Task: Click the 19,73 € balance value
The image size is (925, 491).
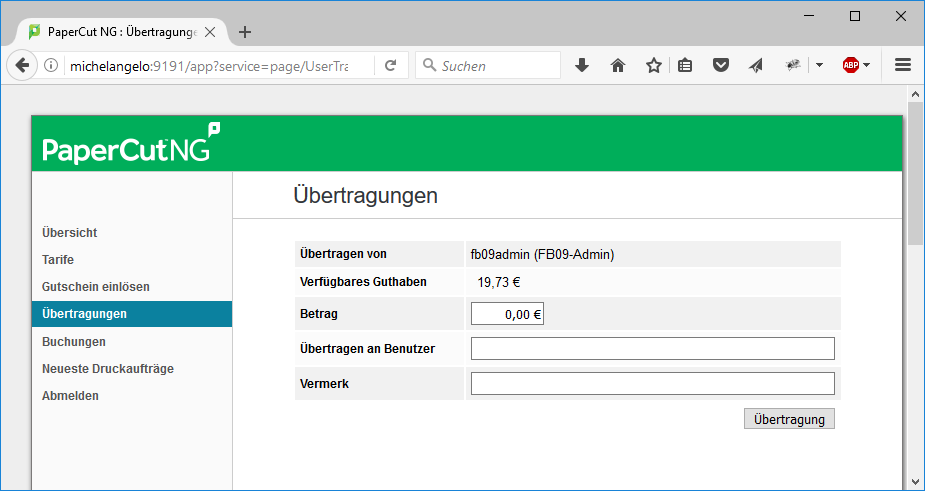Action: pyautogui.click(x=498, y=283)
